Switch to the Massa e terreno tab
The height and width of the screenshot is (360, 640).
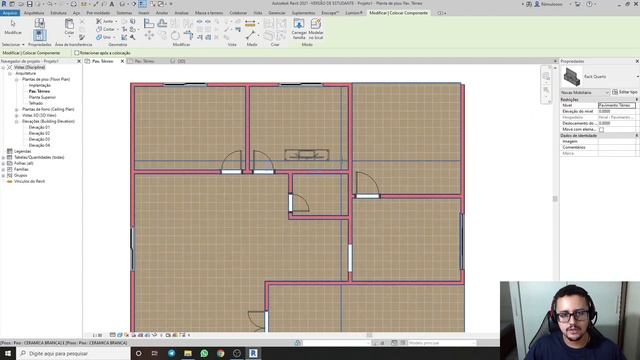(209, 13)
